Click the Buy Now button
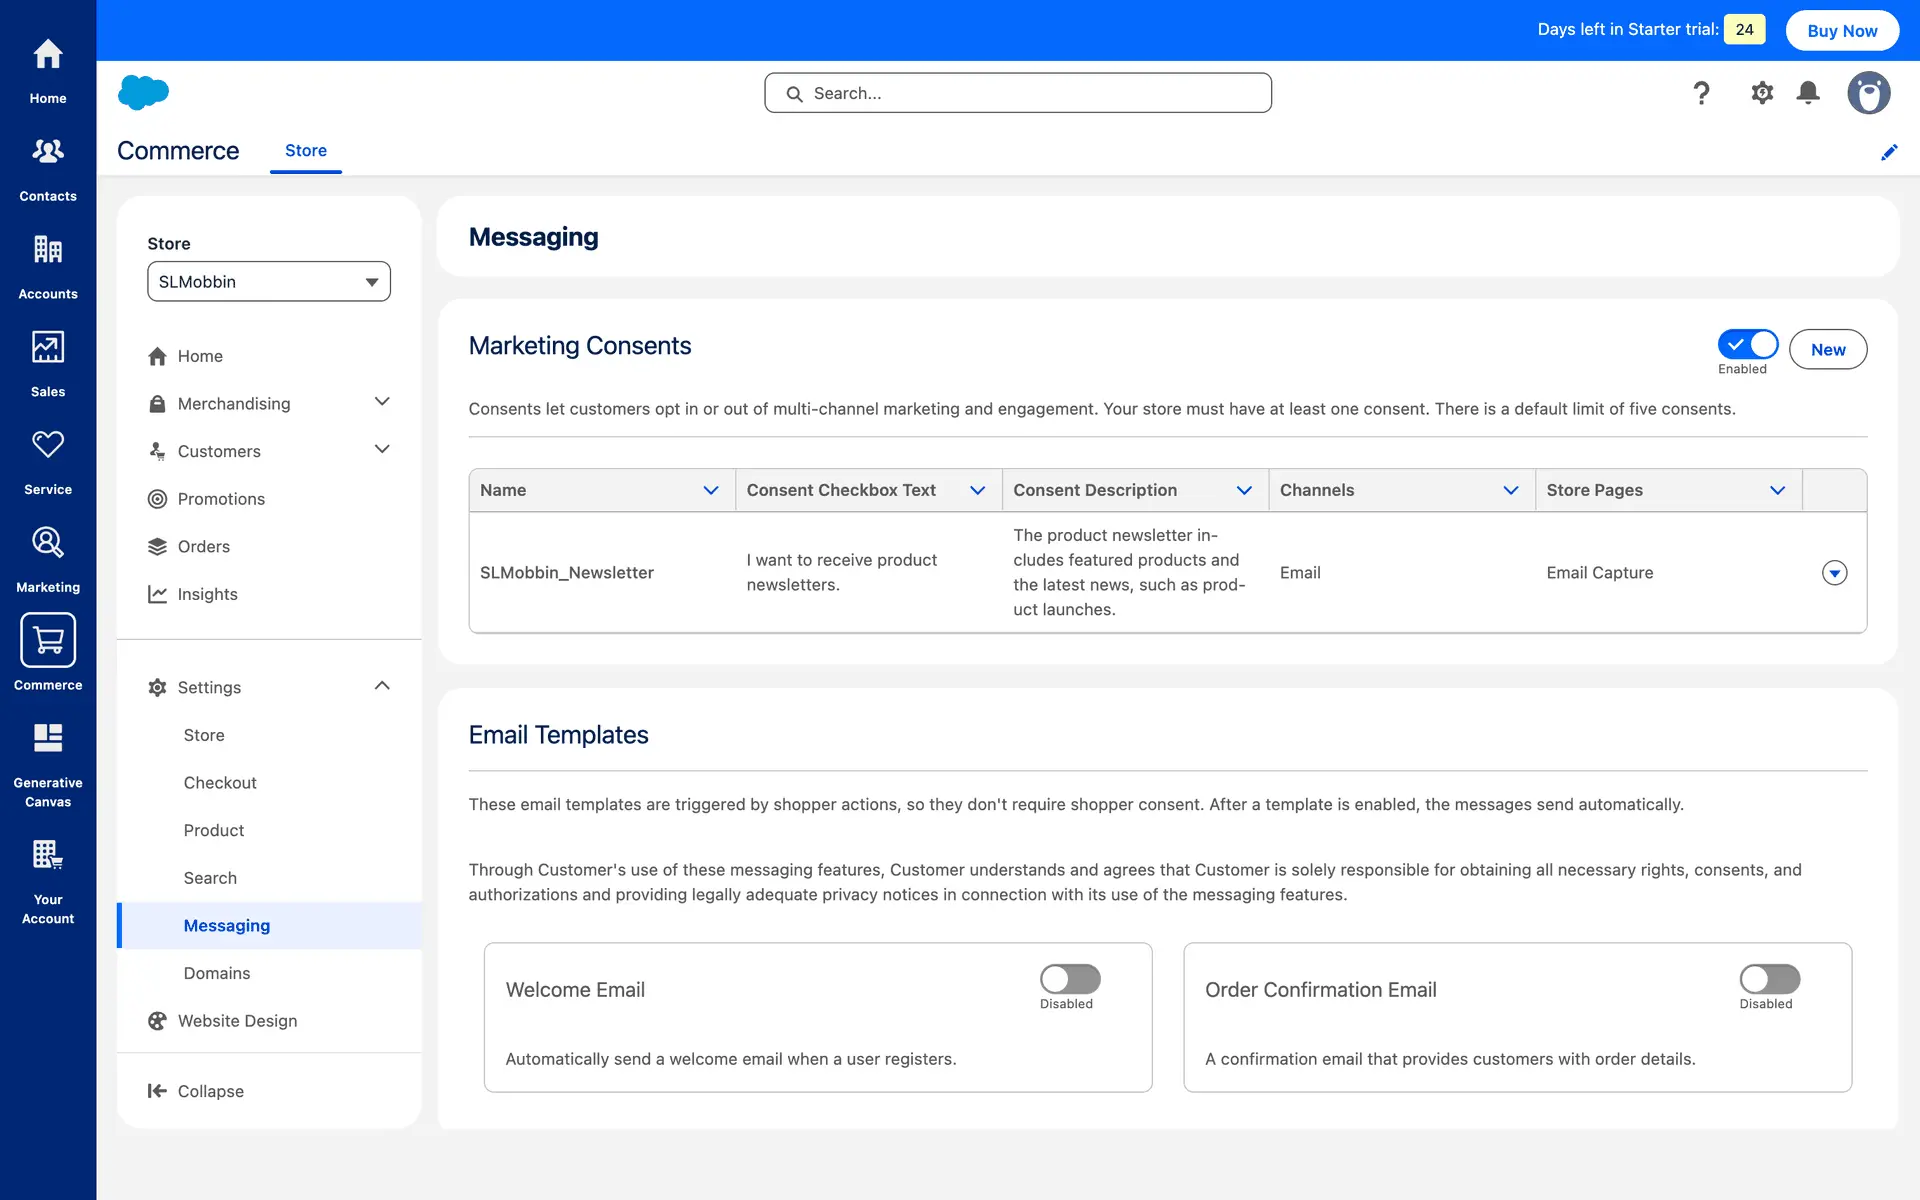The height and width of the screenshot is (1200, 1920). [x=1841, y=31]
